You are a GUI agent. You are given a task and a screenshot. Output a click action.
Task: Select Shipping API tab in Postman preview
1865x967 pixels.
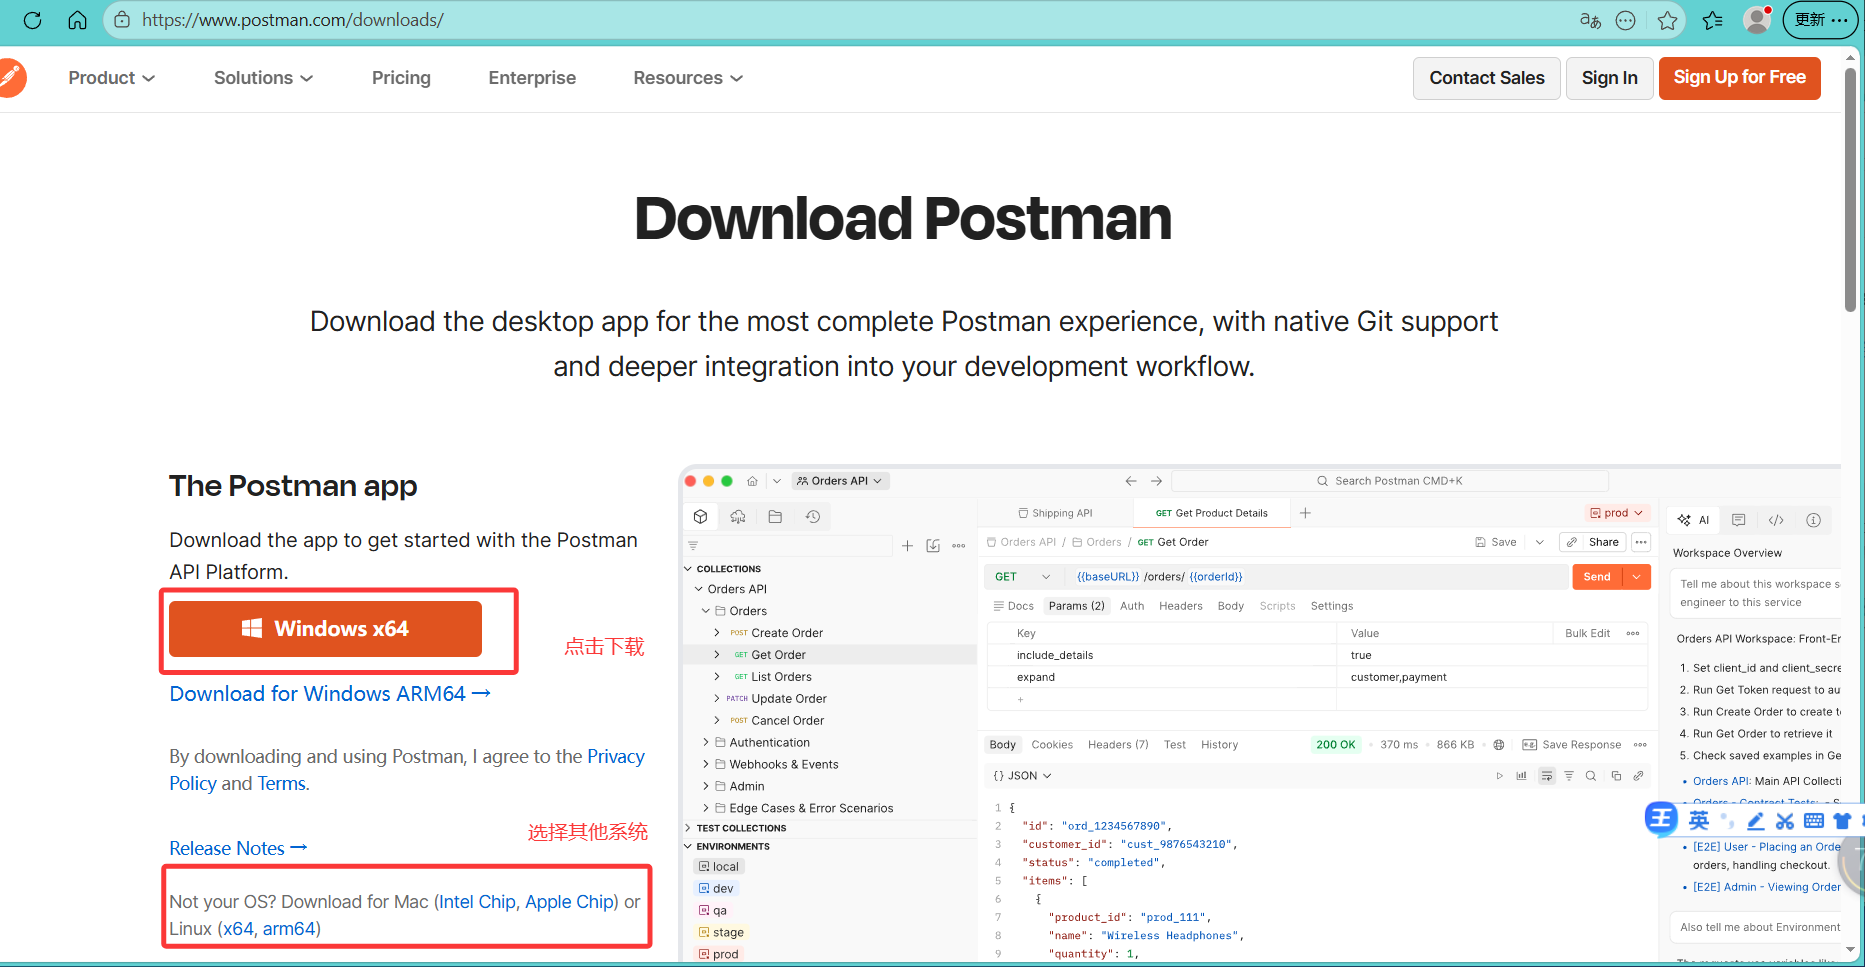(1055, 513)
